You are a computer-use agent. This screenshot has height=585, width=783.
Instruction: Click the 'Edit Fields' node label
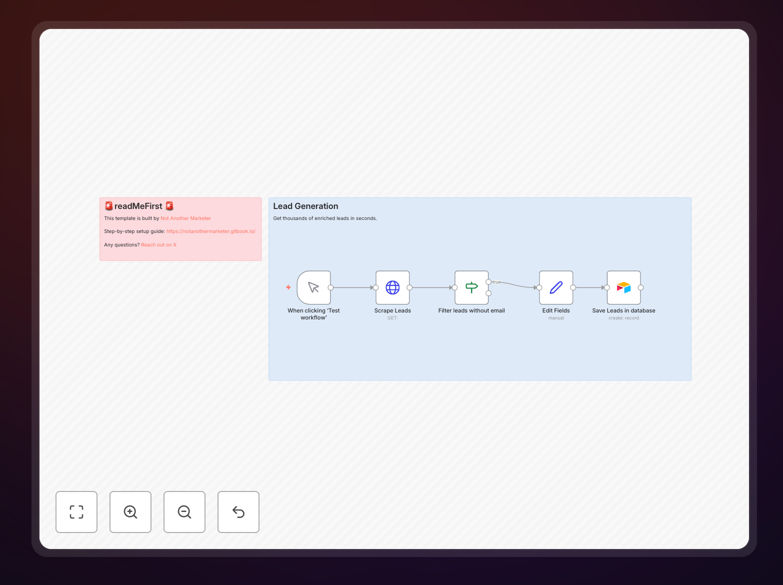point(556,310)
